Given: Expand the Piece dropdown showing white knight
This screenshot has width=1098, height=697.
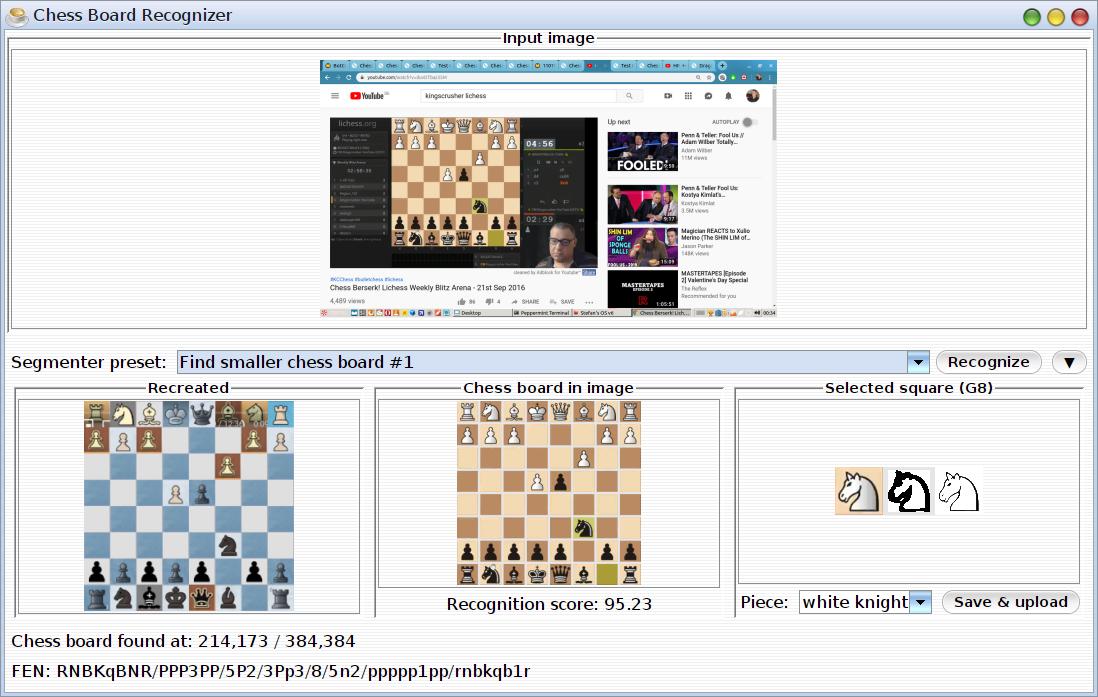Looking at the screenshot, I should point(921,602).
